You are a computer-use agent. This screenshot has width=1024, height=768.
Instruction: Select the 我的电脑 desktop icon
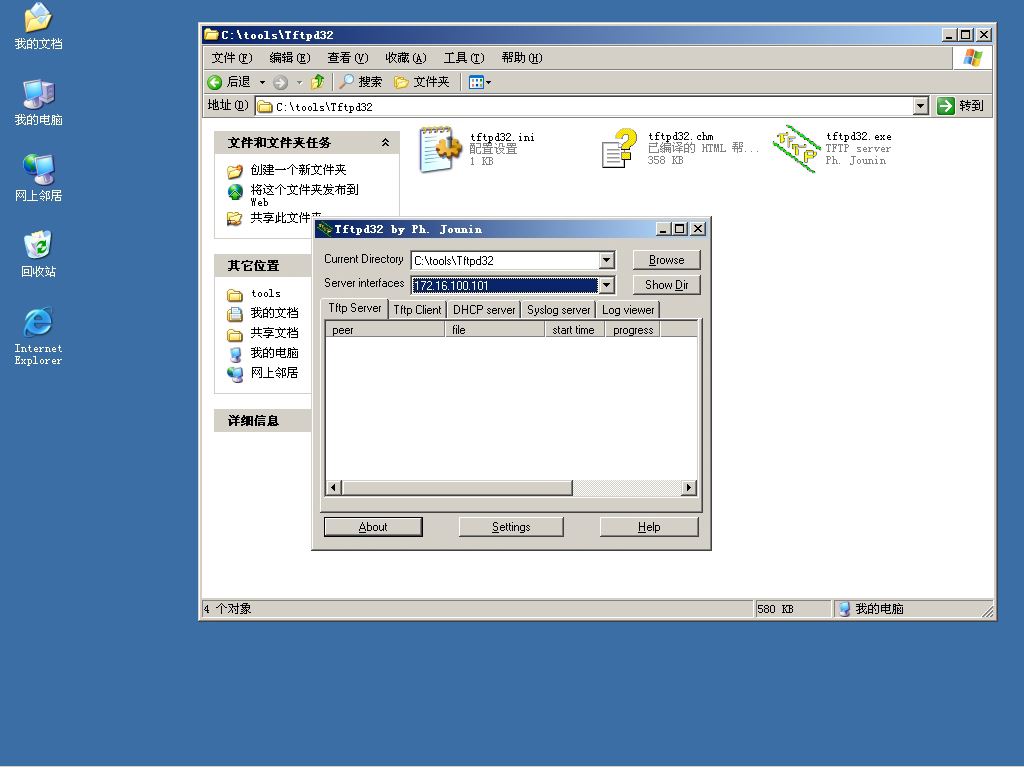[38, 103]
